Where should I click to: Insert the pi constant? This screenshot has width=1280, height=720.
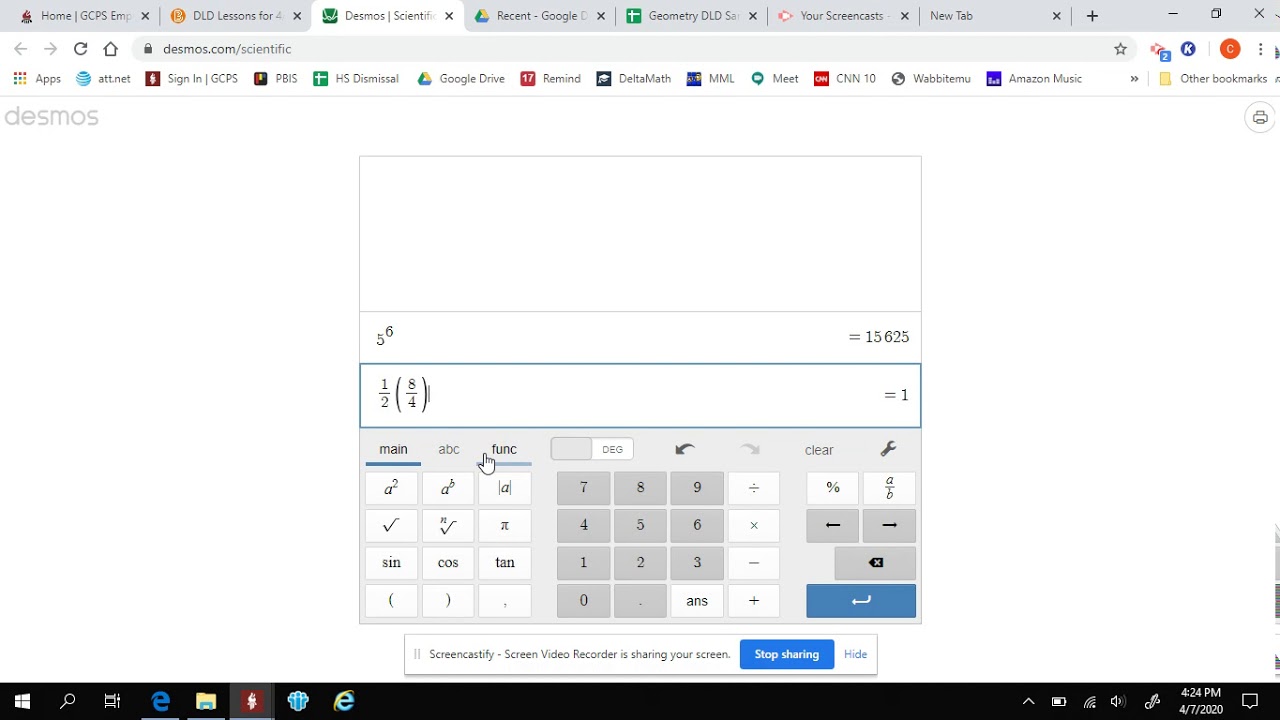pos(505,525)
